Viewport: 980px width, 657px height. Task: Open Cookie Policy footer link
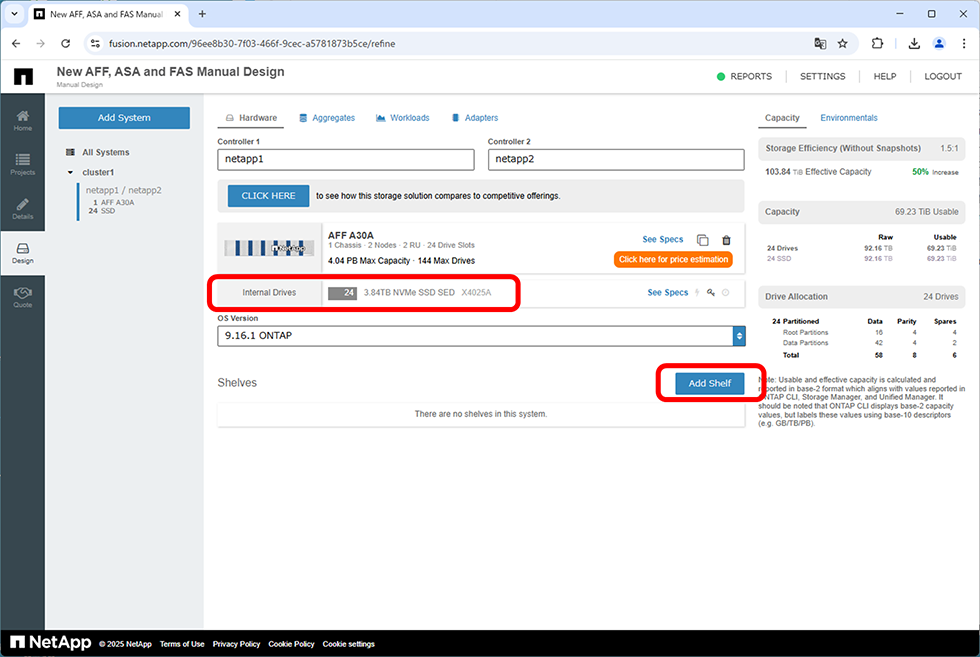click(291, 644)
